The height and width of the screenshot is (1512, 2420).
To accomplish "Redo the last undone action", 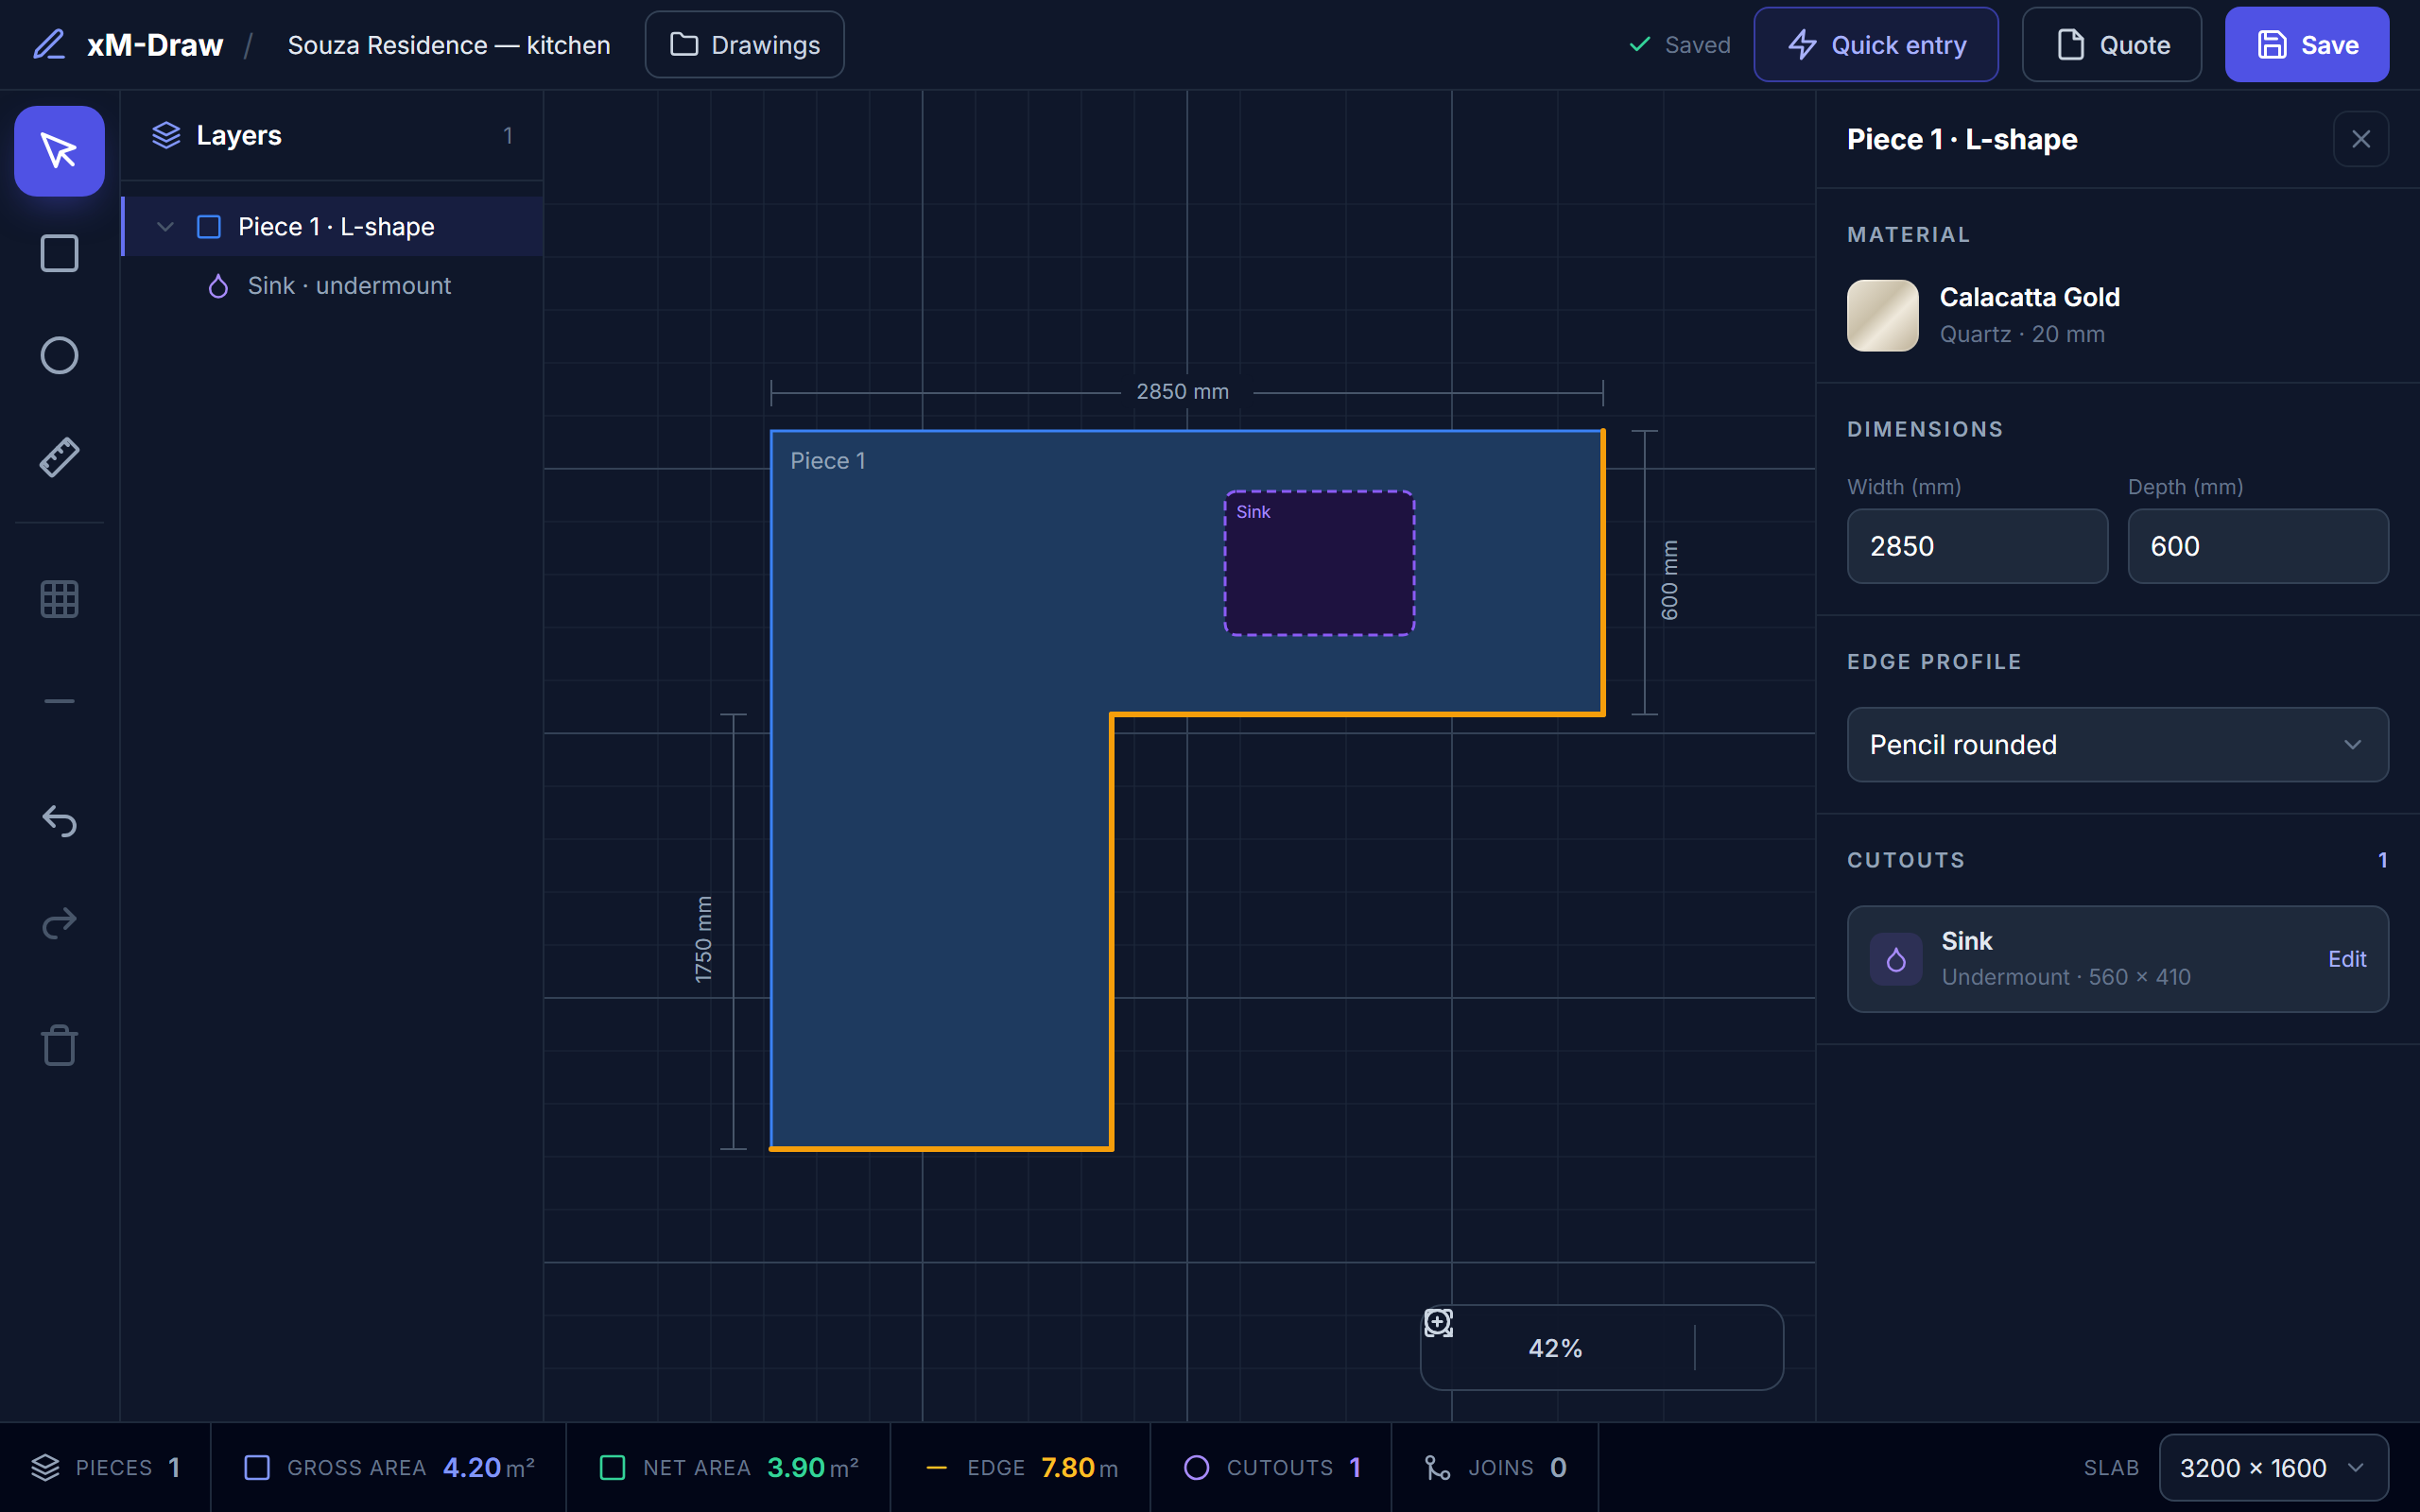I will pyautogui.click(x=59, y=923).
